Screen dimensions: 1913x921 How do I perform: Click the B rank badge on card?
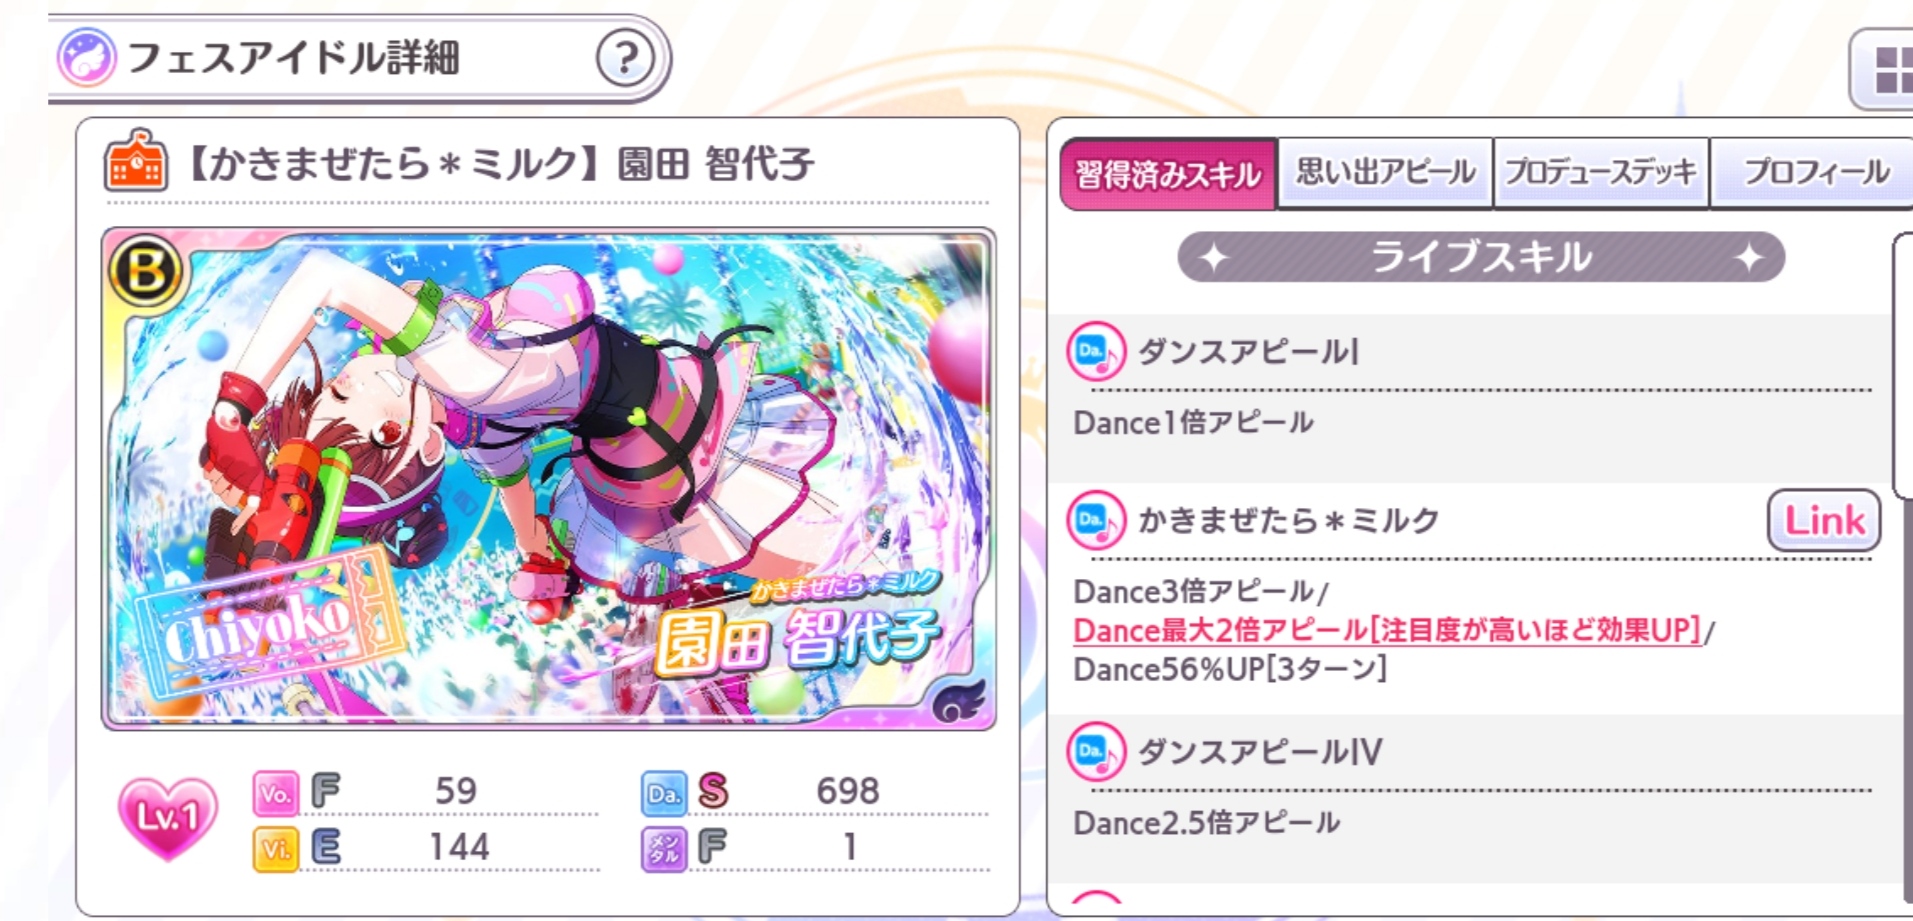pos(146,271)
